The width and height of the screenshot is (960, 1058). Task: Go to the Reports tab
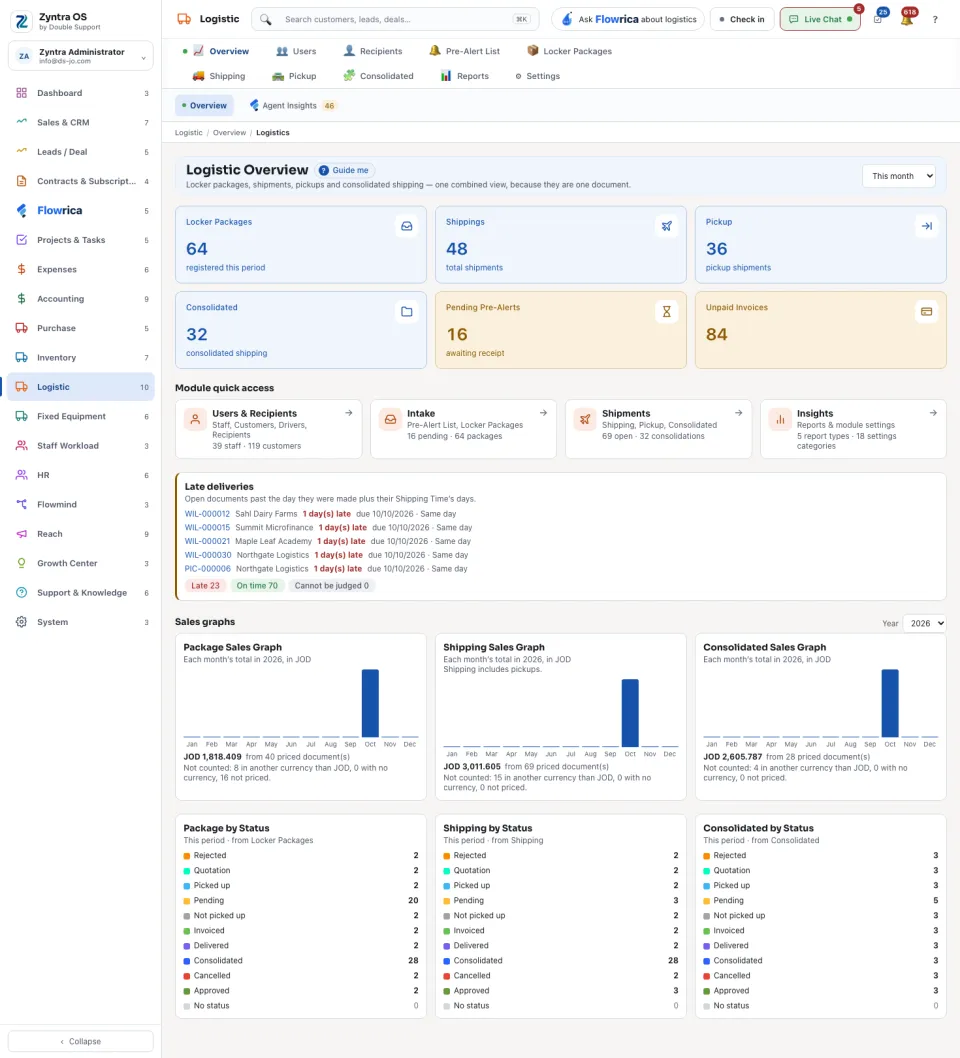[x=464, y=76]
